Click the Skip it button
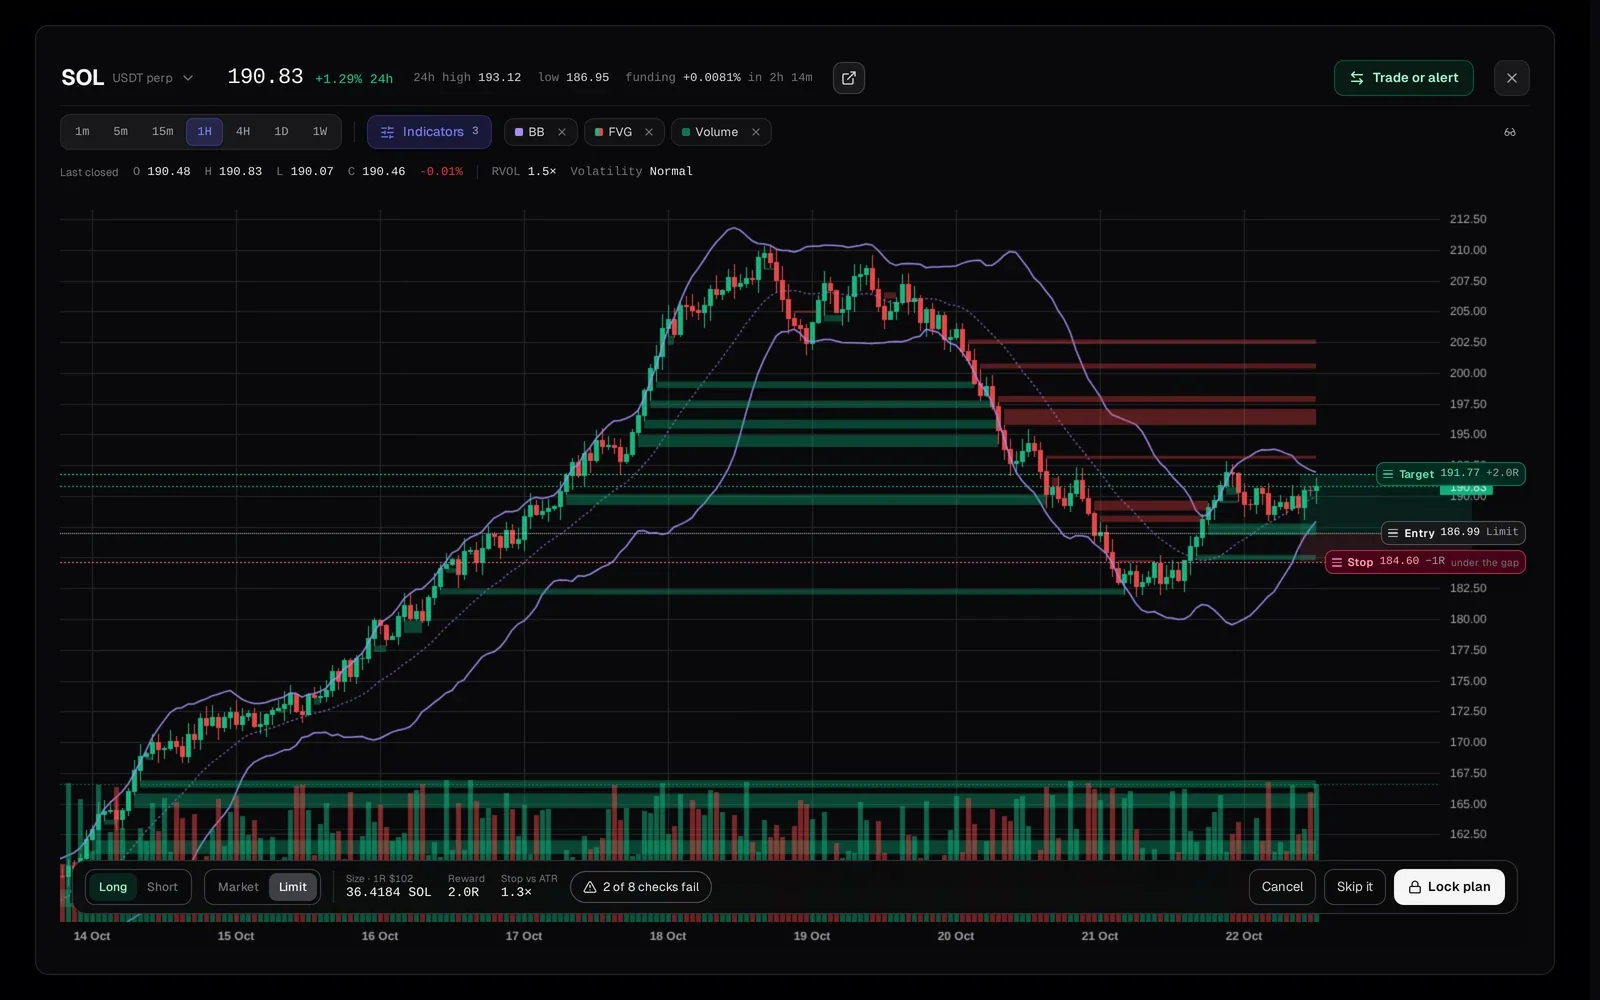The height and width of the screenshot is (1000, 1600). point(1354,887)
